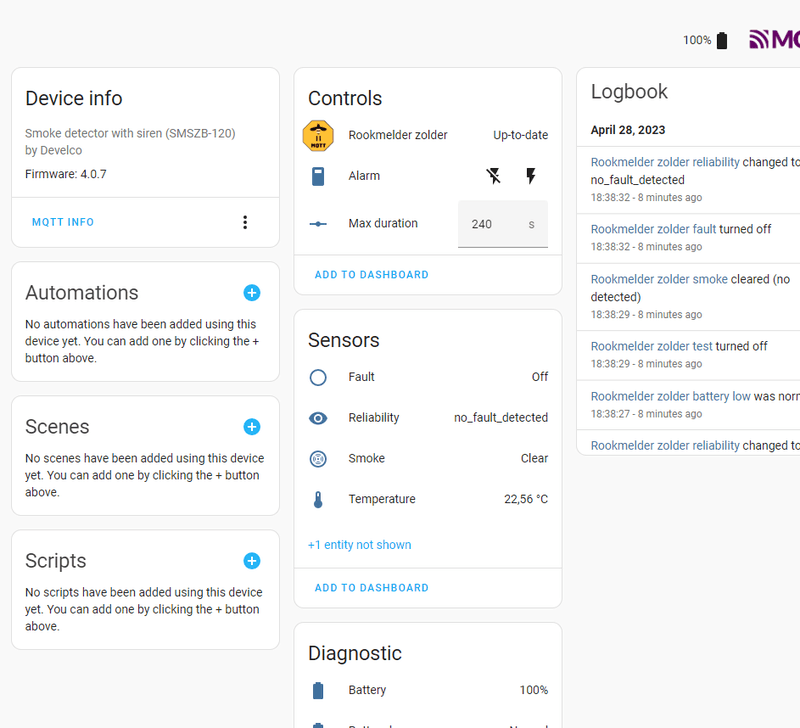Screen dimensions: 800x728
Task: Open the Battery diagnostic entity row
Action: (x=428, y=690)
